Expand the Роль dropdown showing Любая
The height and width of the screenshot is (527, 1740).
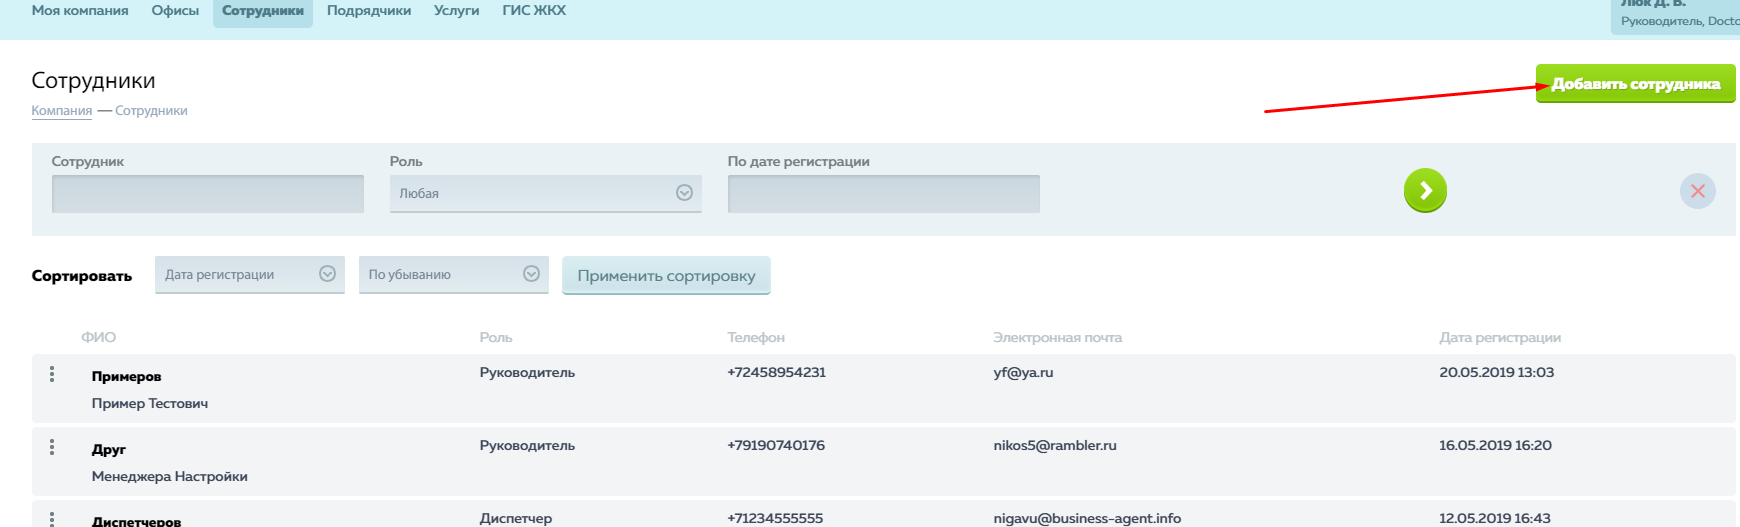(x=545, y=193)
